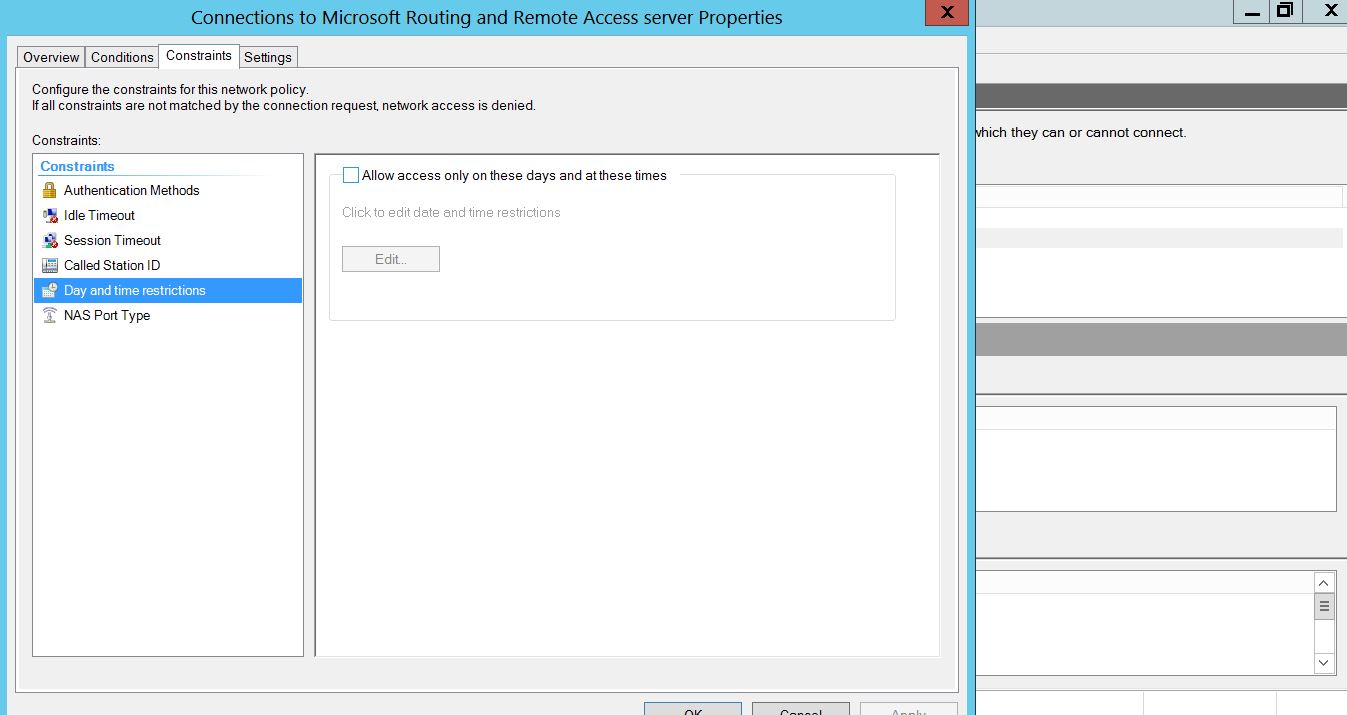This screenshot has width=1347, height=715.
Task: Select Authentication Methods in constraints list
Action: (131, 190)
